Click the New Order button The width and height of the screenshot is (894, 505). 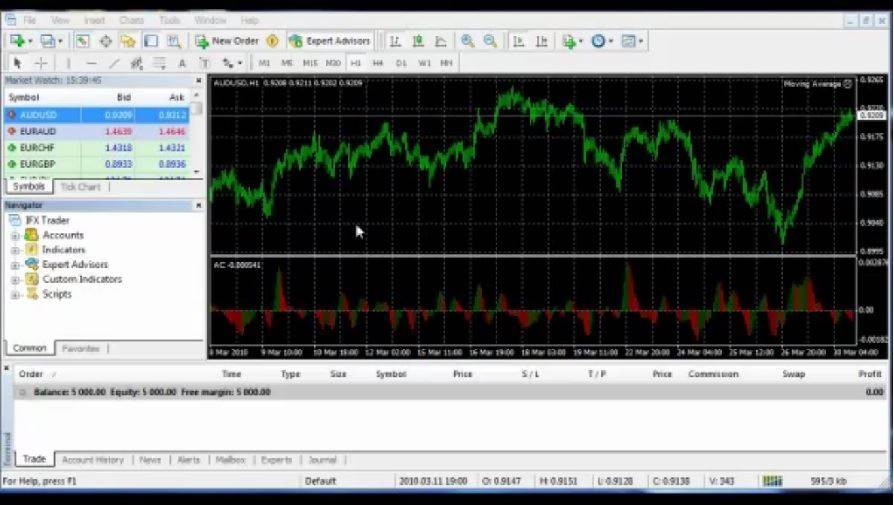click(x=228, y=41)
